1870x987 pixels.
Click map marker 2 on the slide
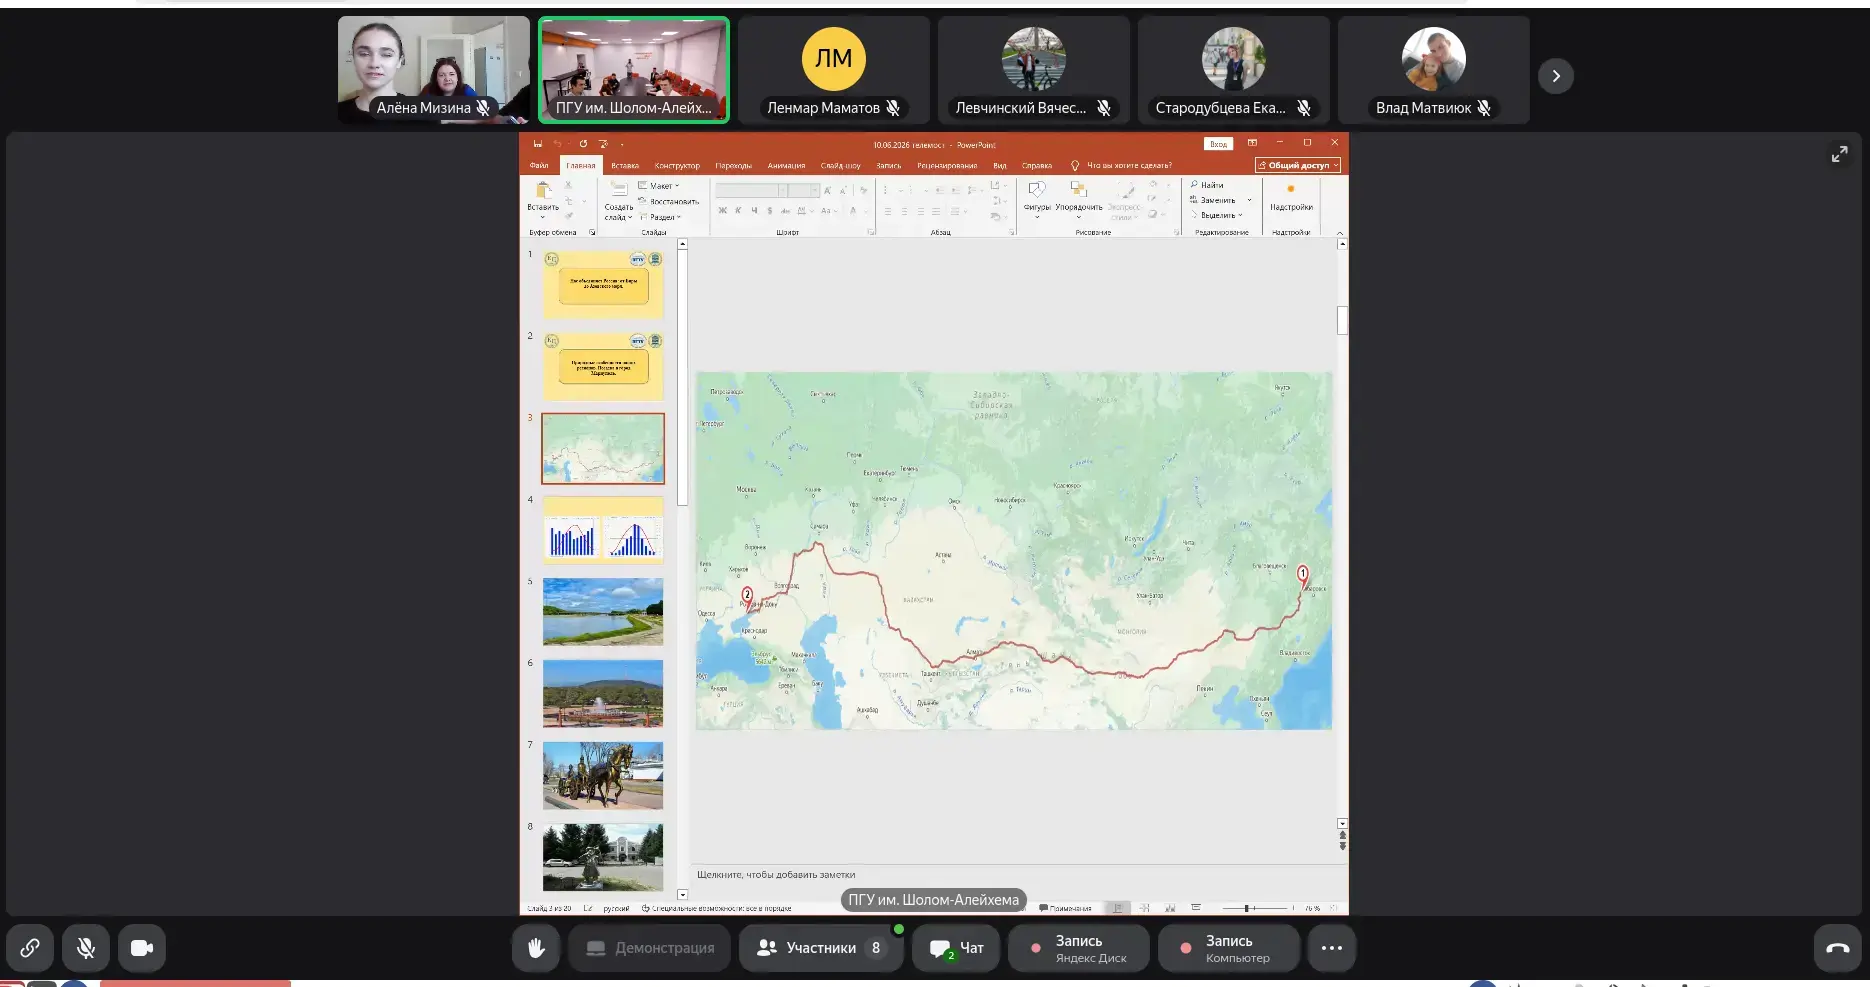pos(747,596)
